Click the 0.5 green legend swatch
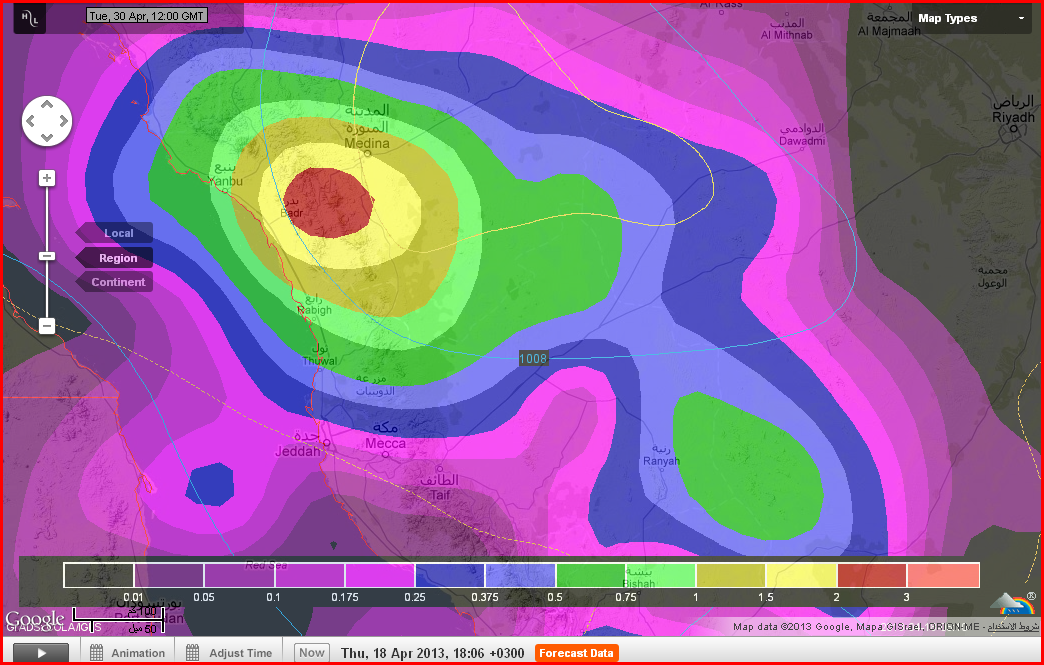This screenshot has width=1044, height=665. (x=590, y=575)
